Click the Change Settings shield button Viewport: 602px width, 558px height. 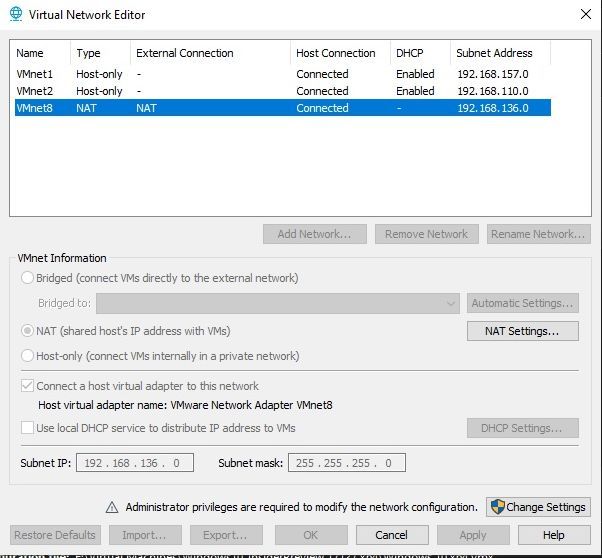(x=538, y=507)
